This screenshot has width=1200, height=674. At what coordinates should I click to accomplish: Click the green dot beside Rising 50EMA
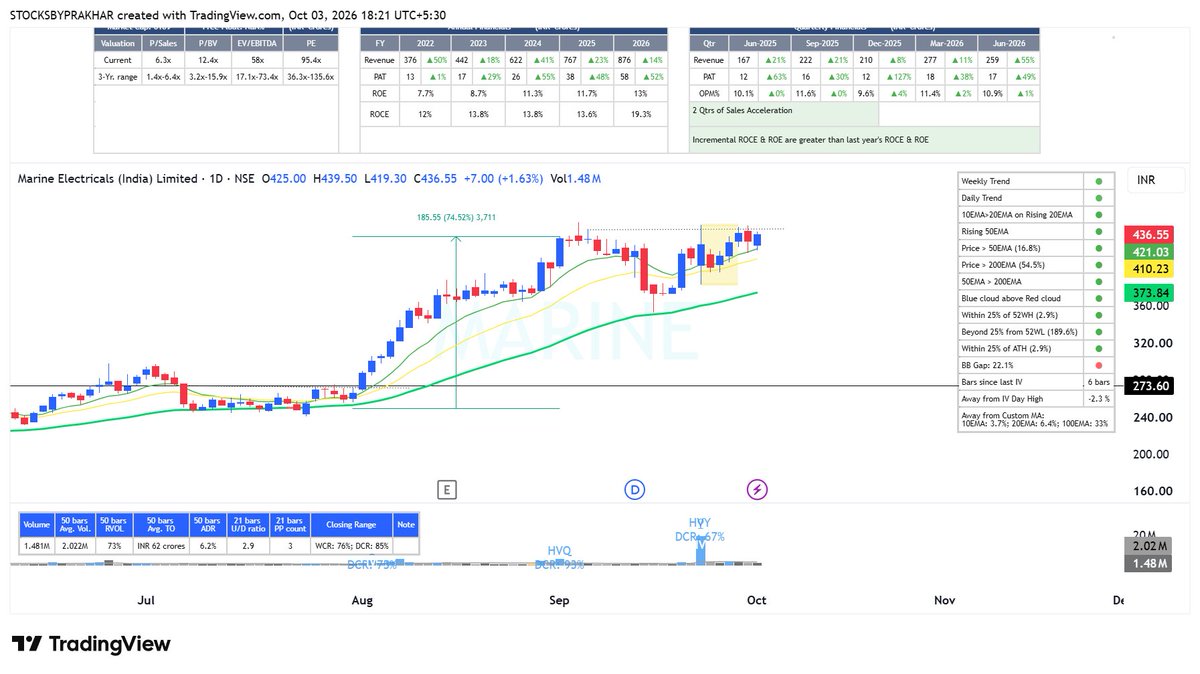(1100, 232)
